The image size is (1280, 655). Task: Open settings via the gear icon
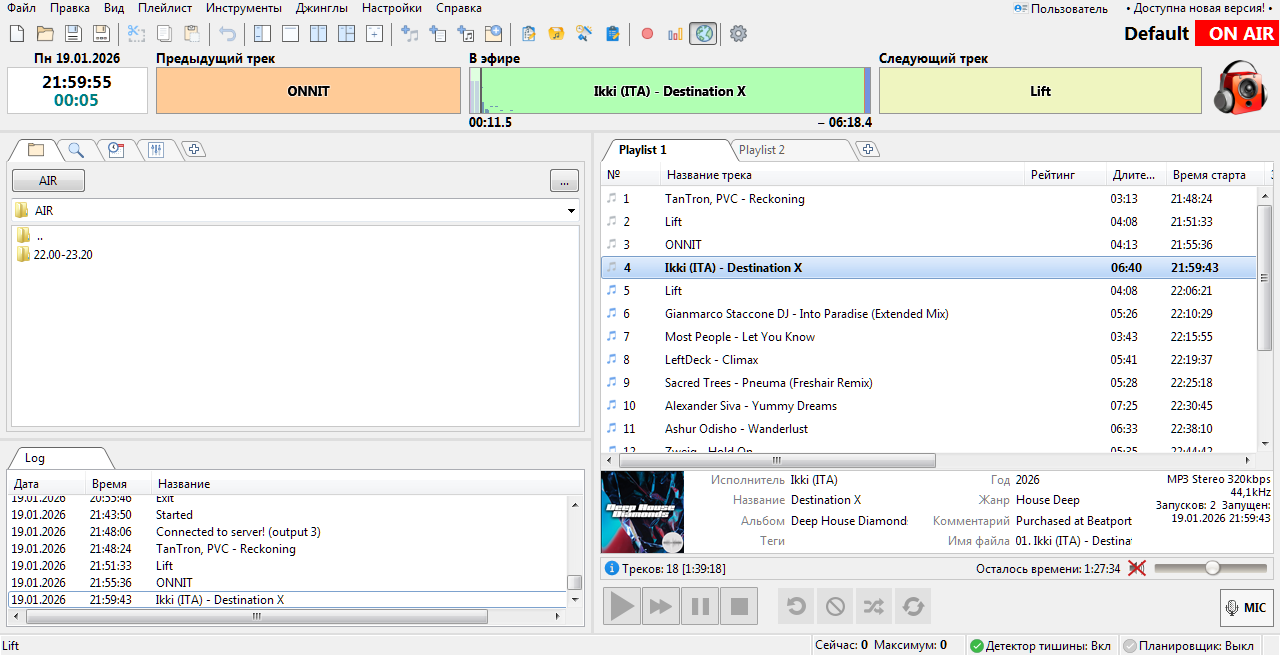point(738,34)
